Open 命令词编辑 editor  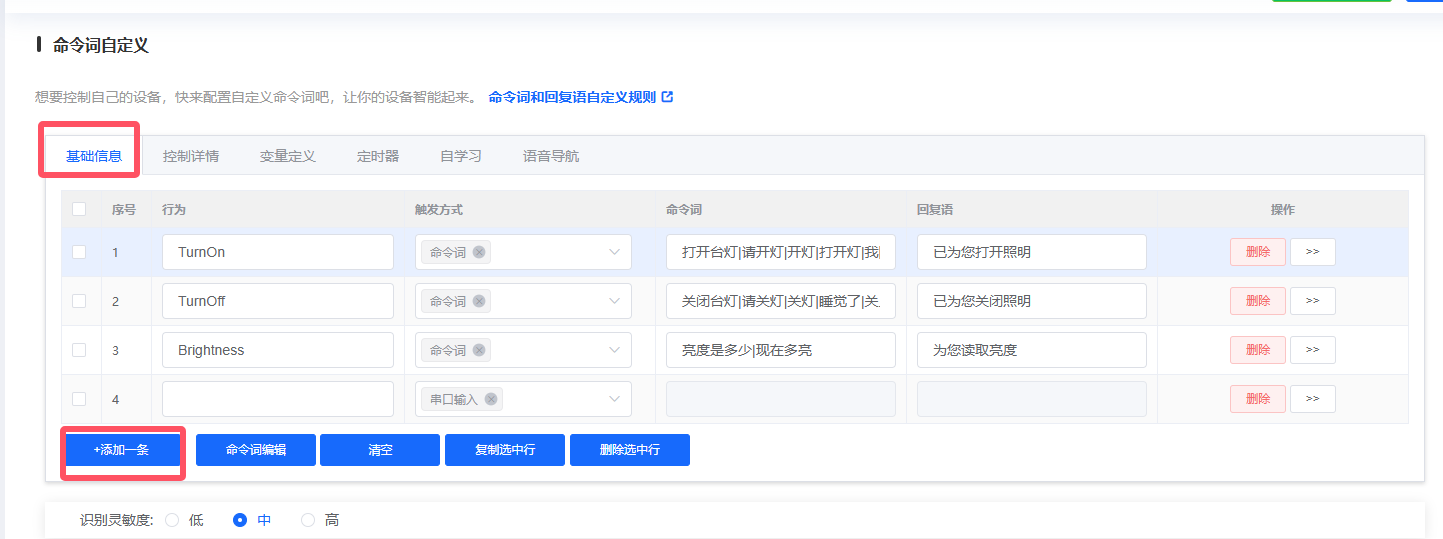click(256, 450)
